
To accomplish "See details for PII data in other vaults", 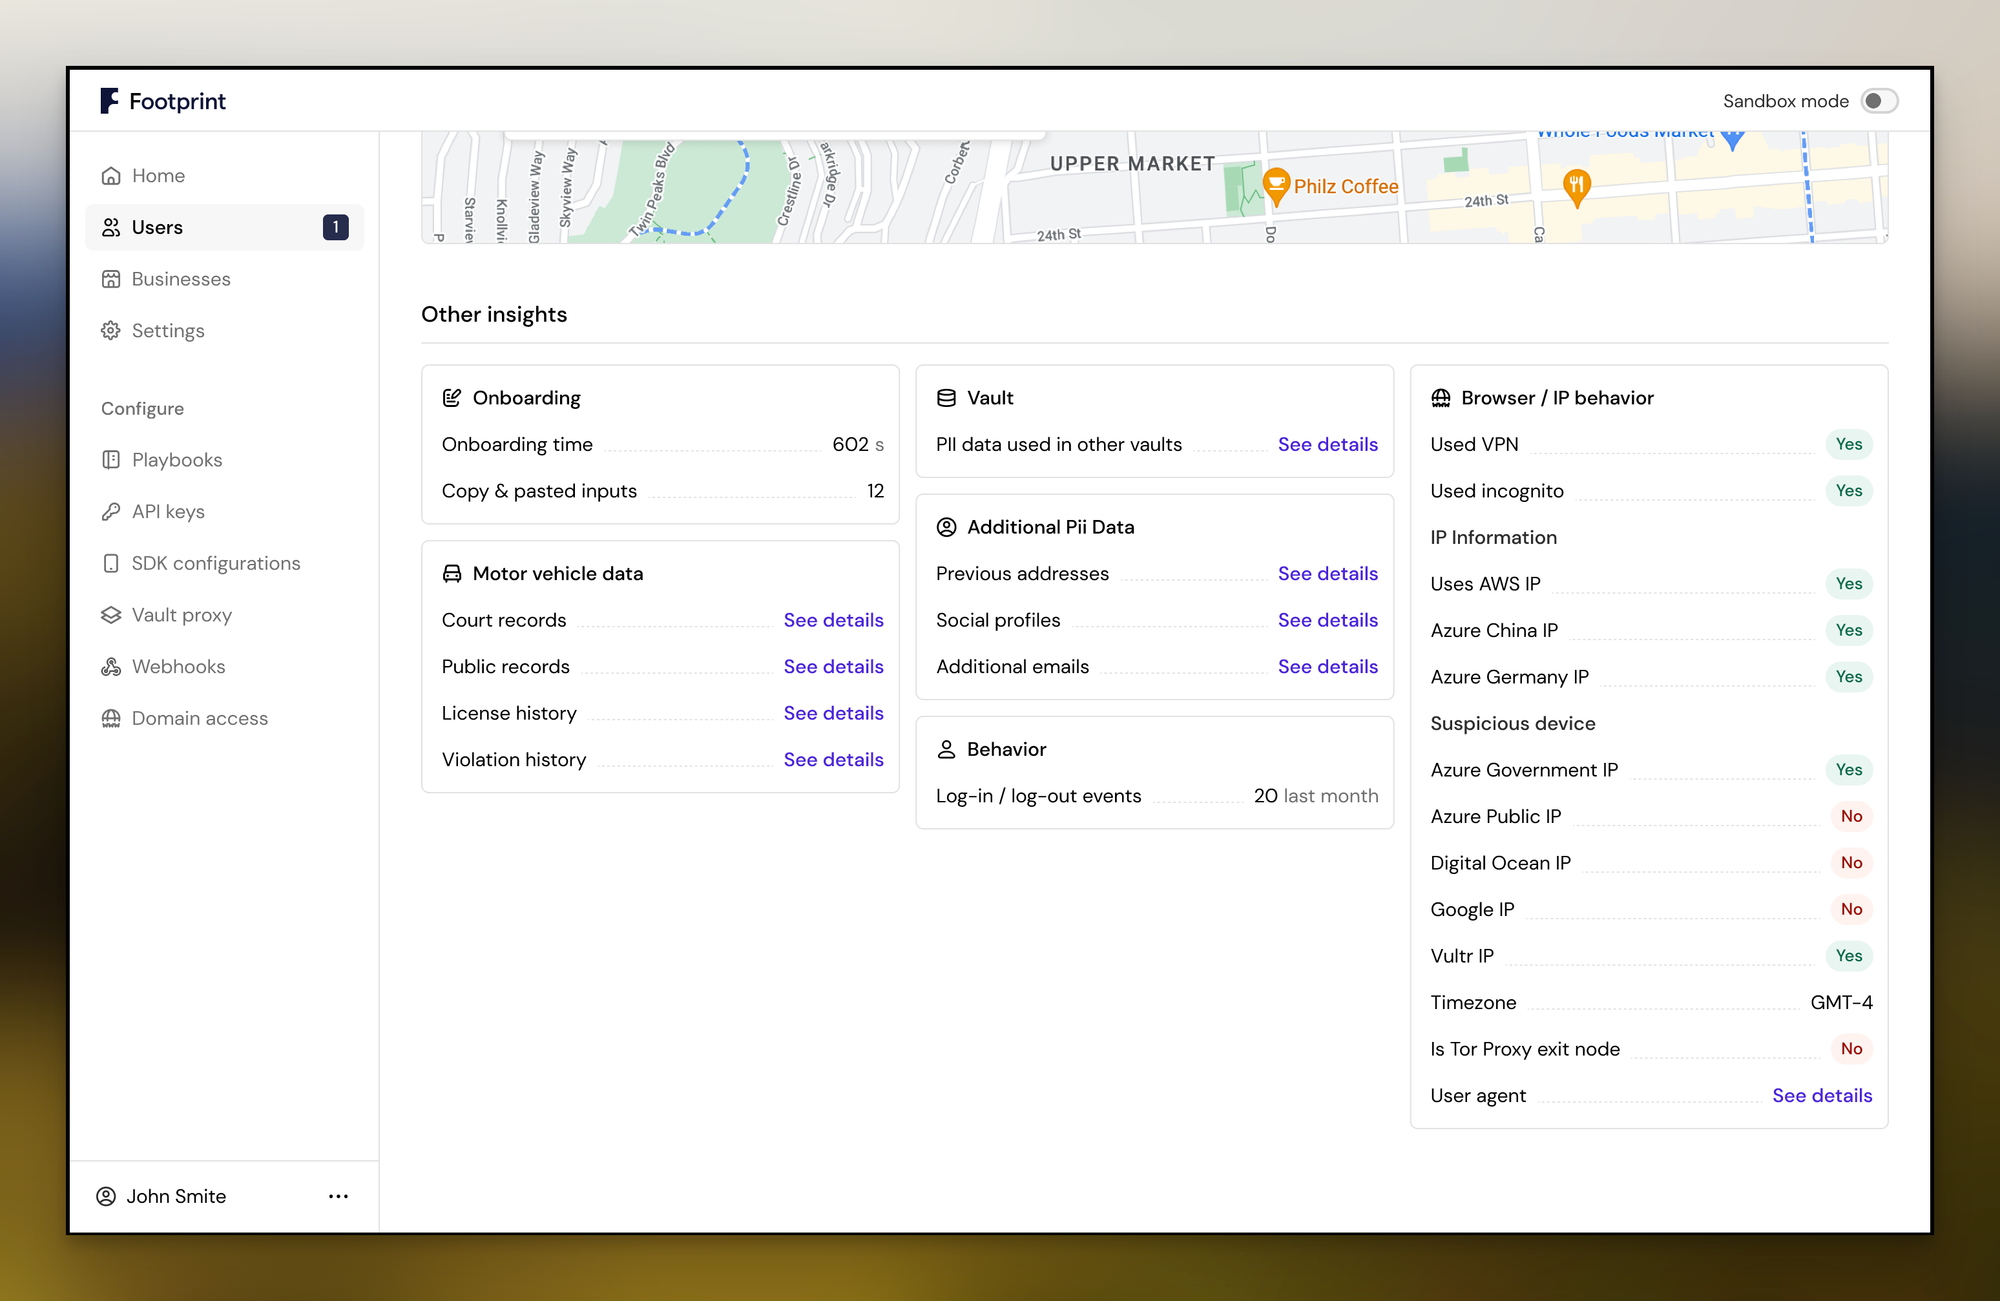I will pos(1327,445).
